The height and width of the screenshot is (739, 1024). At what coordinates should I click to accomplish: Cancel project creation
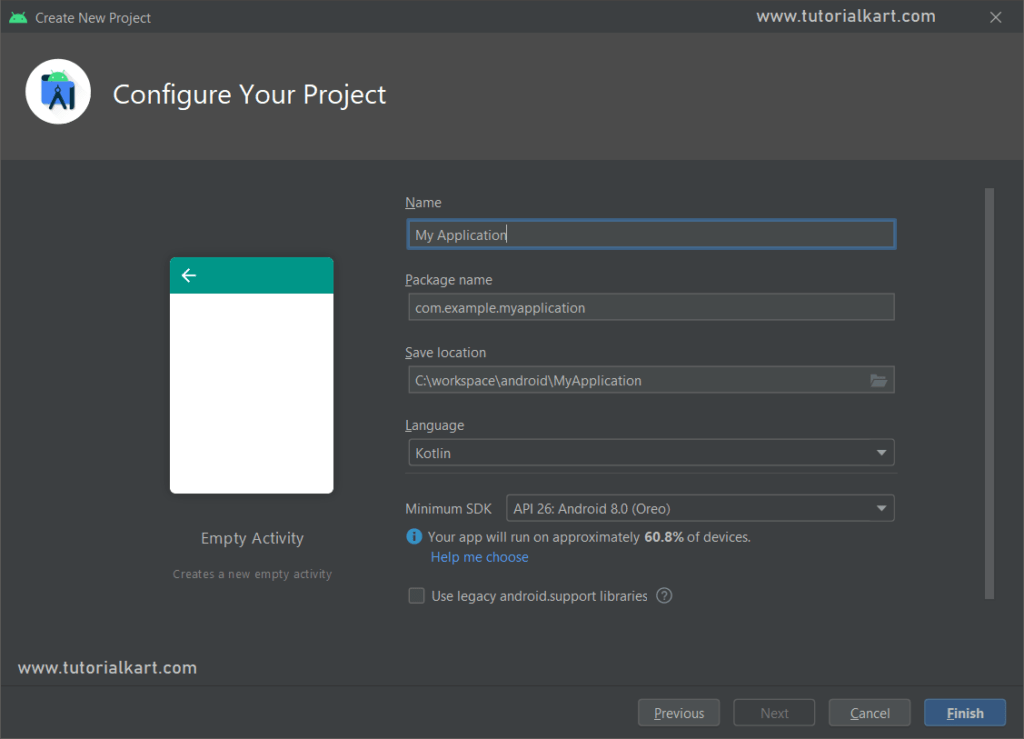click(869, 712)
